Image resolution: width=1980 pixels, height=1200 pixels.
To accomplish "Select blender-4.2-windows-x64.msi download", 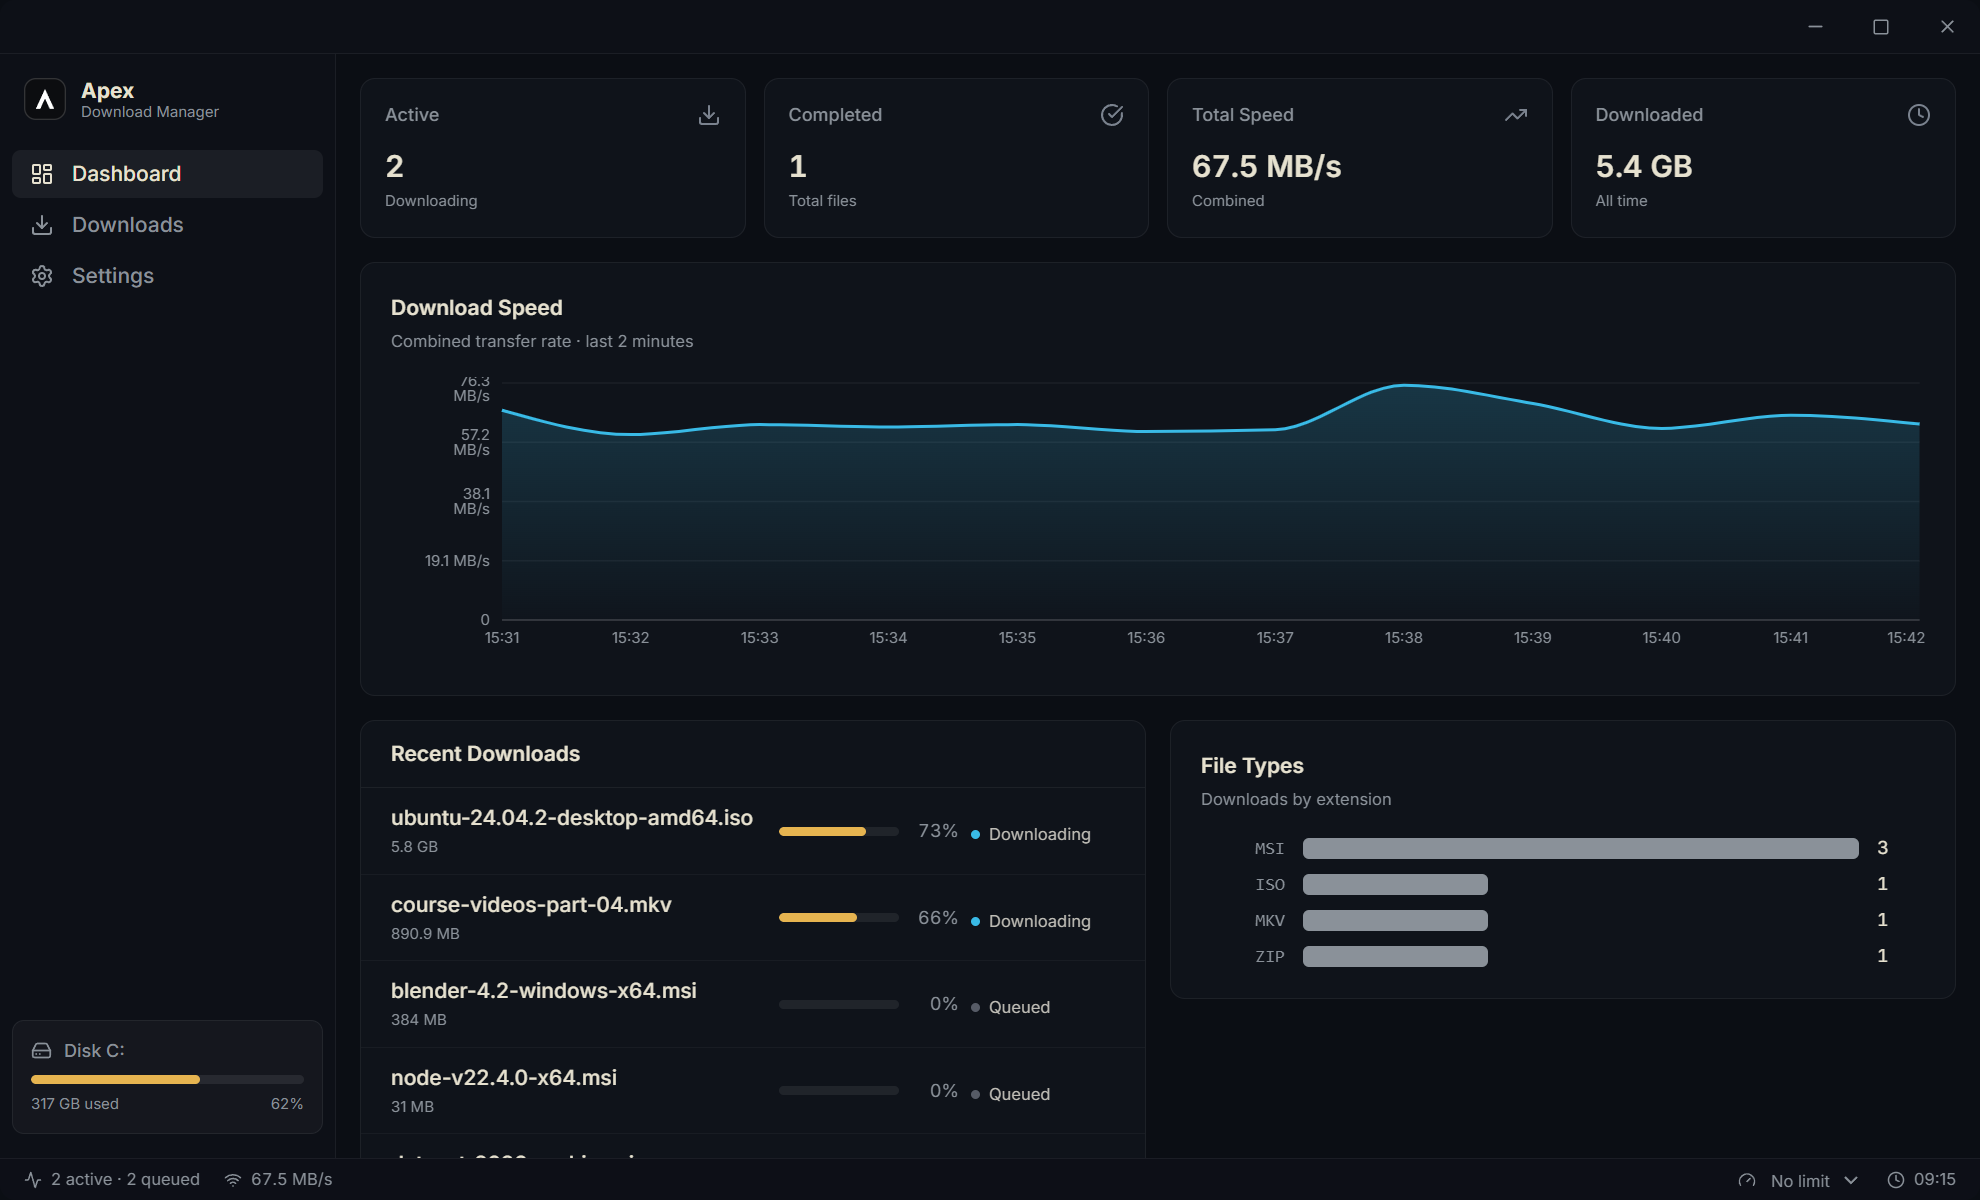I will pyautogui.click(x=752, y=1004).
